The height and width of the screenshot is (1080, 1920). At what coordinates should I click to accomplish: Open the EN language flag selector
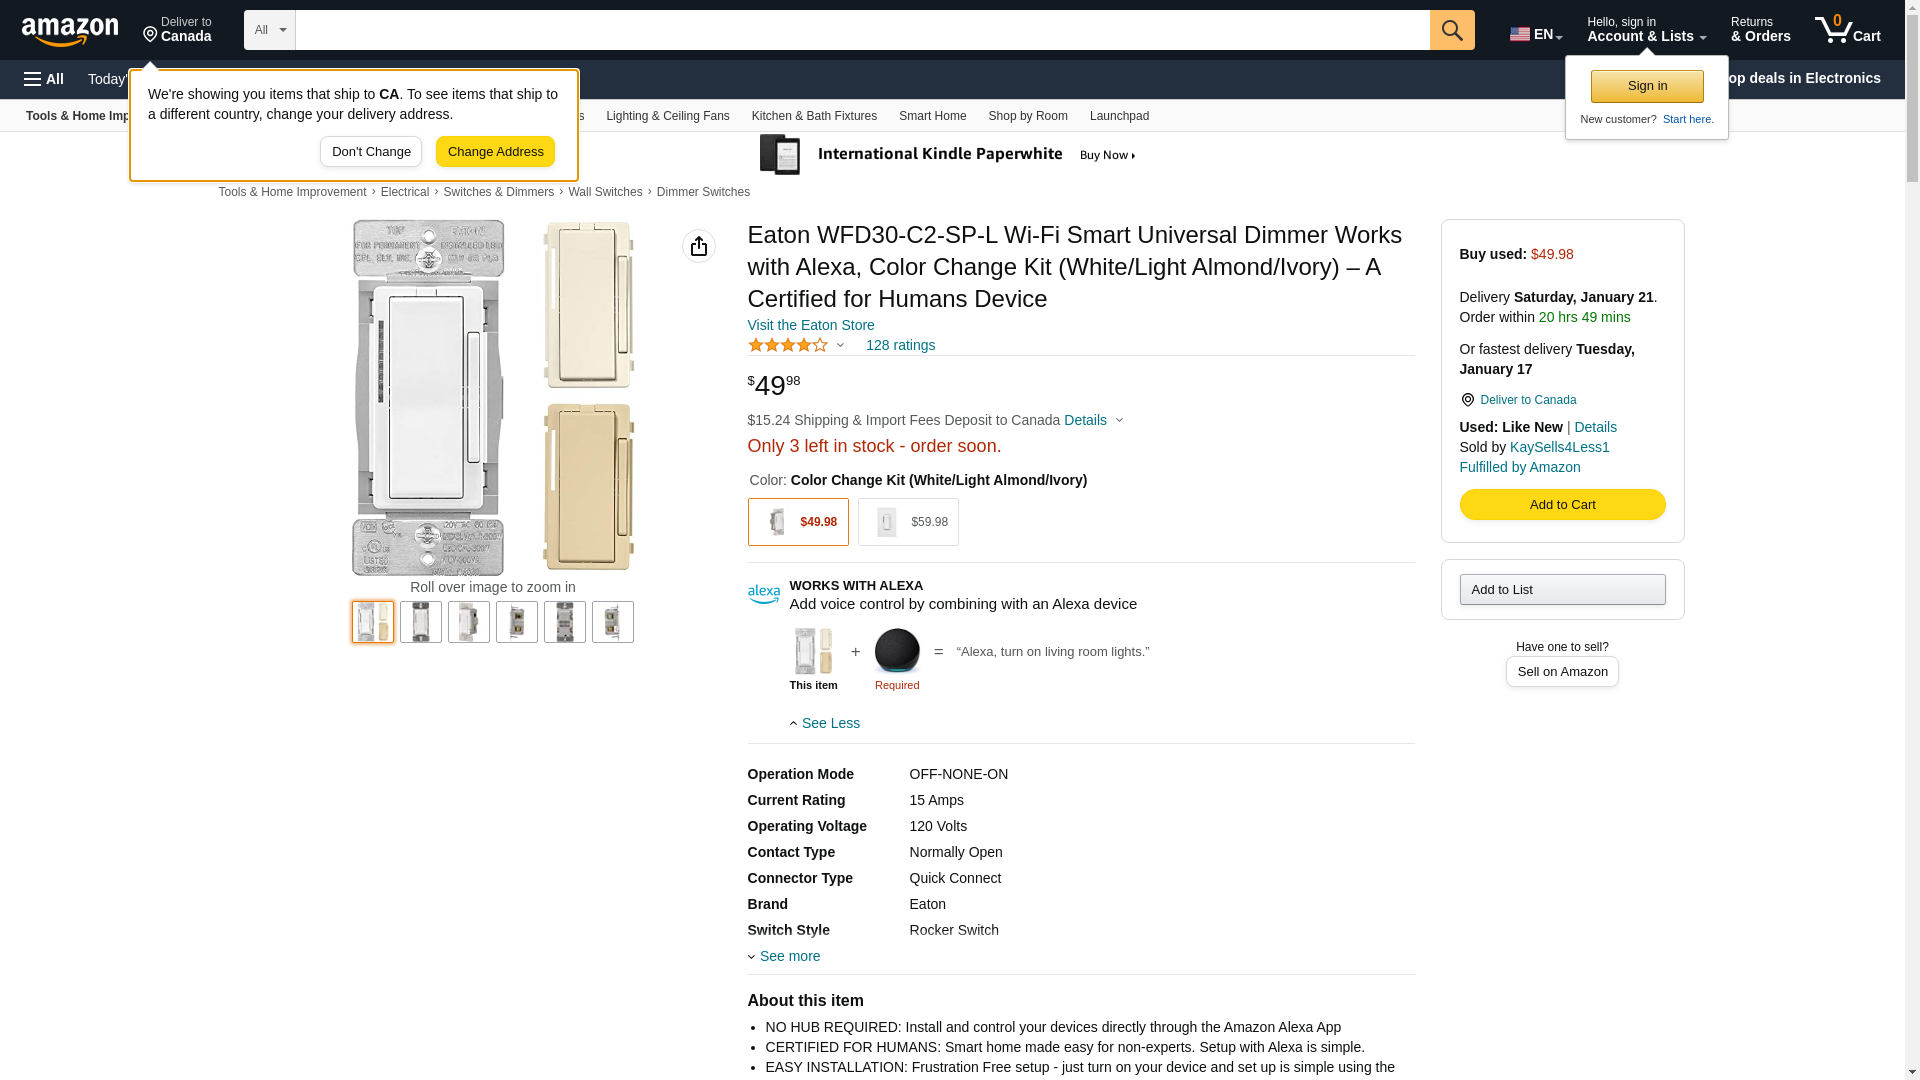1535,34
